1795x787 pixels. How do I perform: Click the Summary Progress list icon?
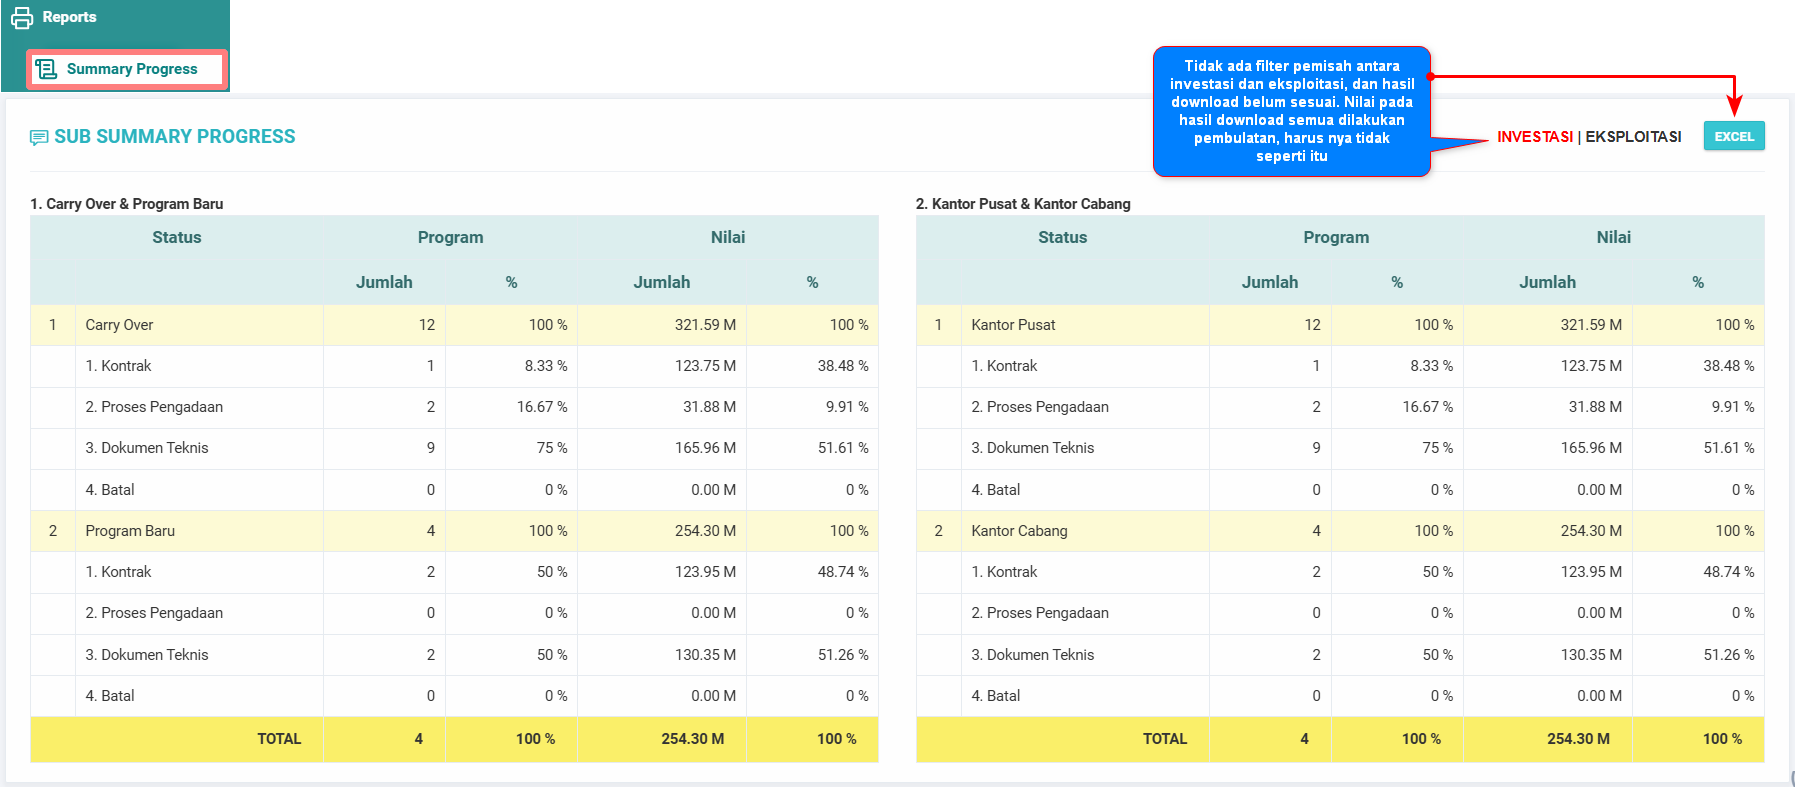46,69
